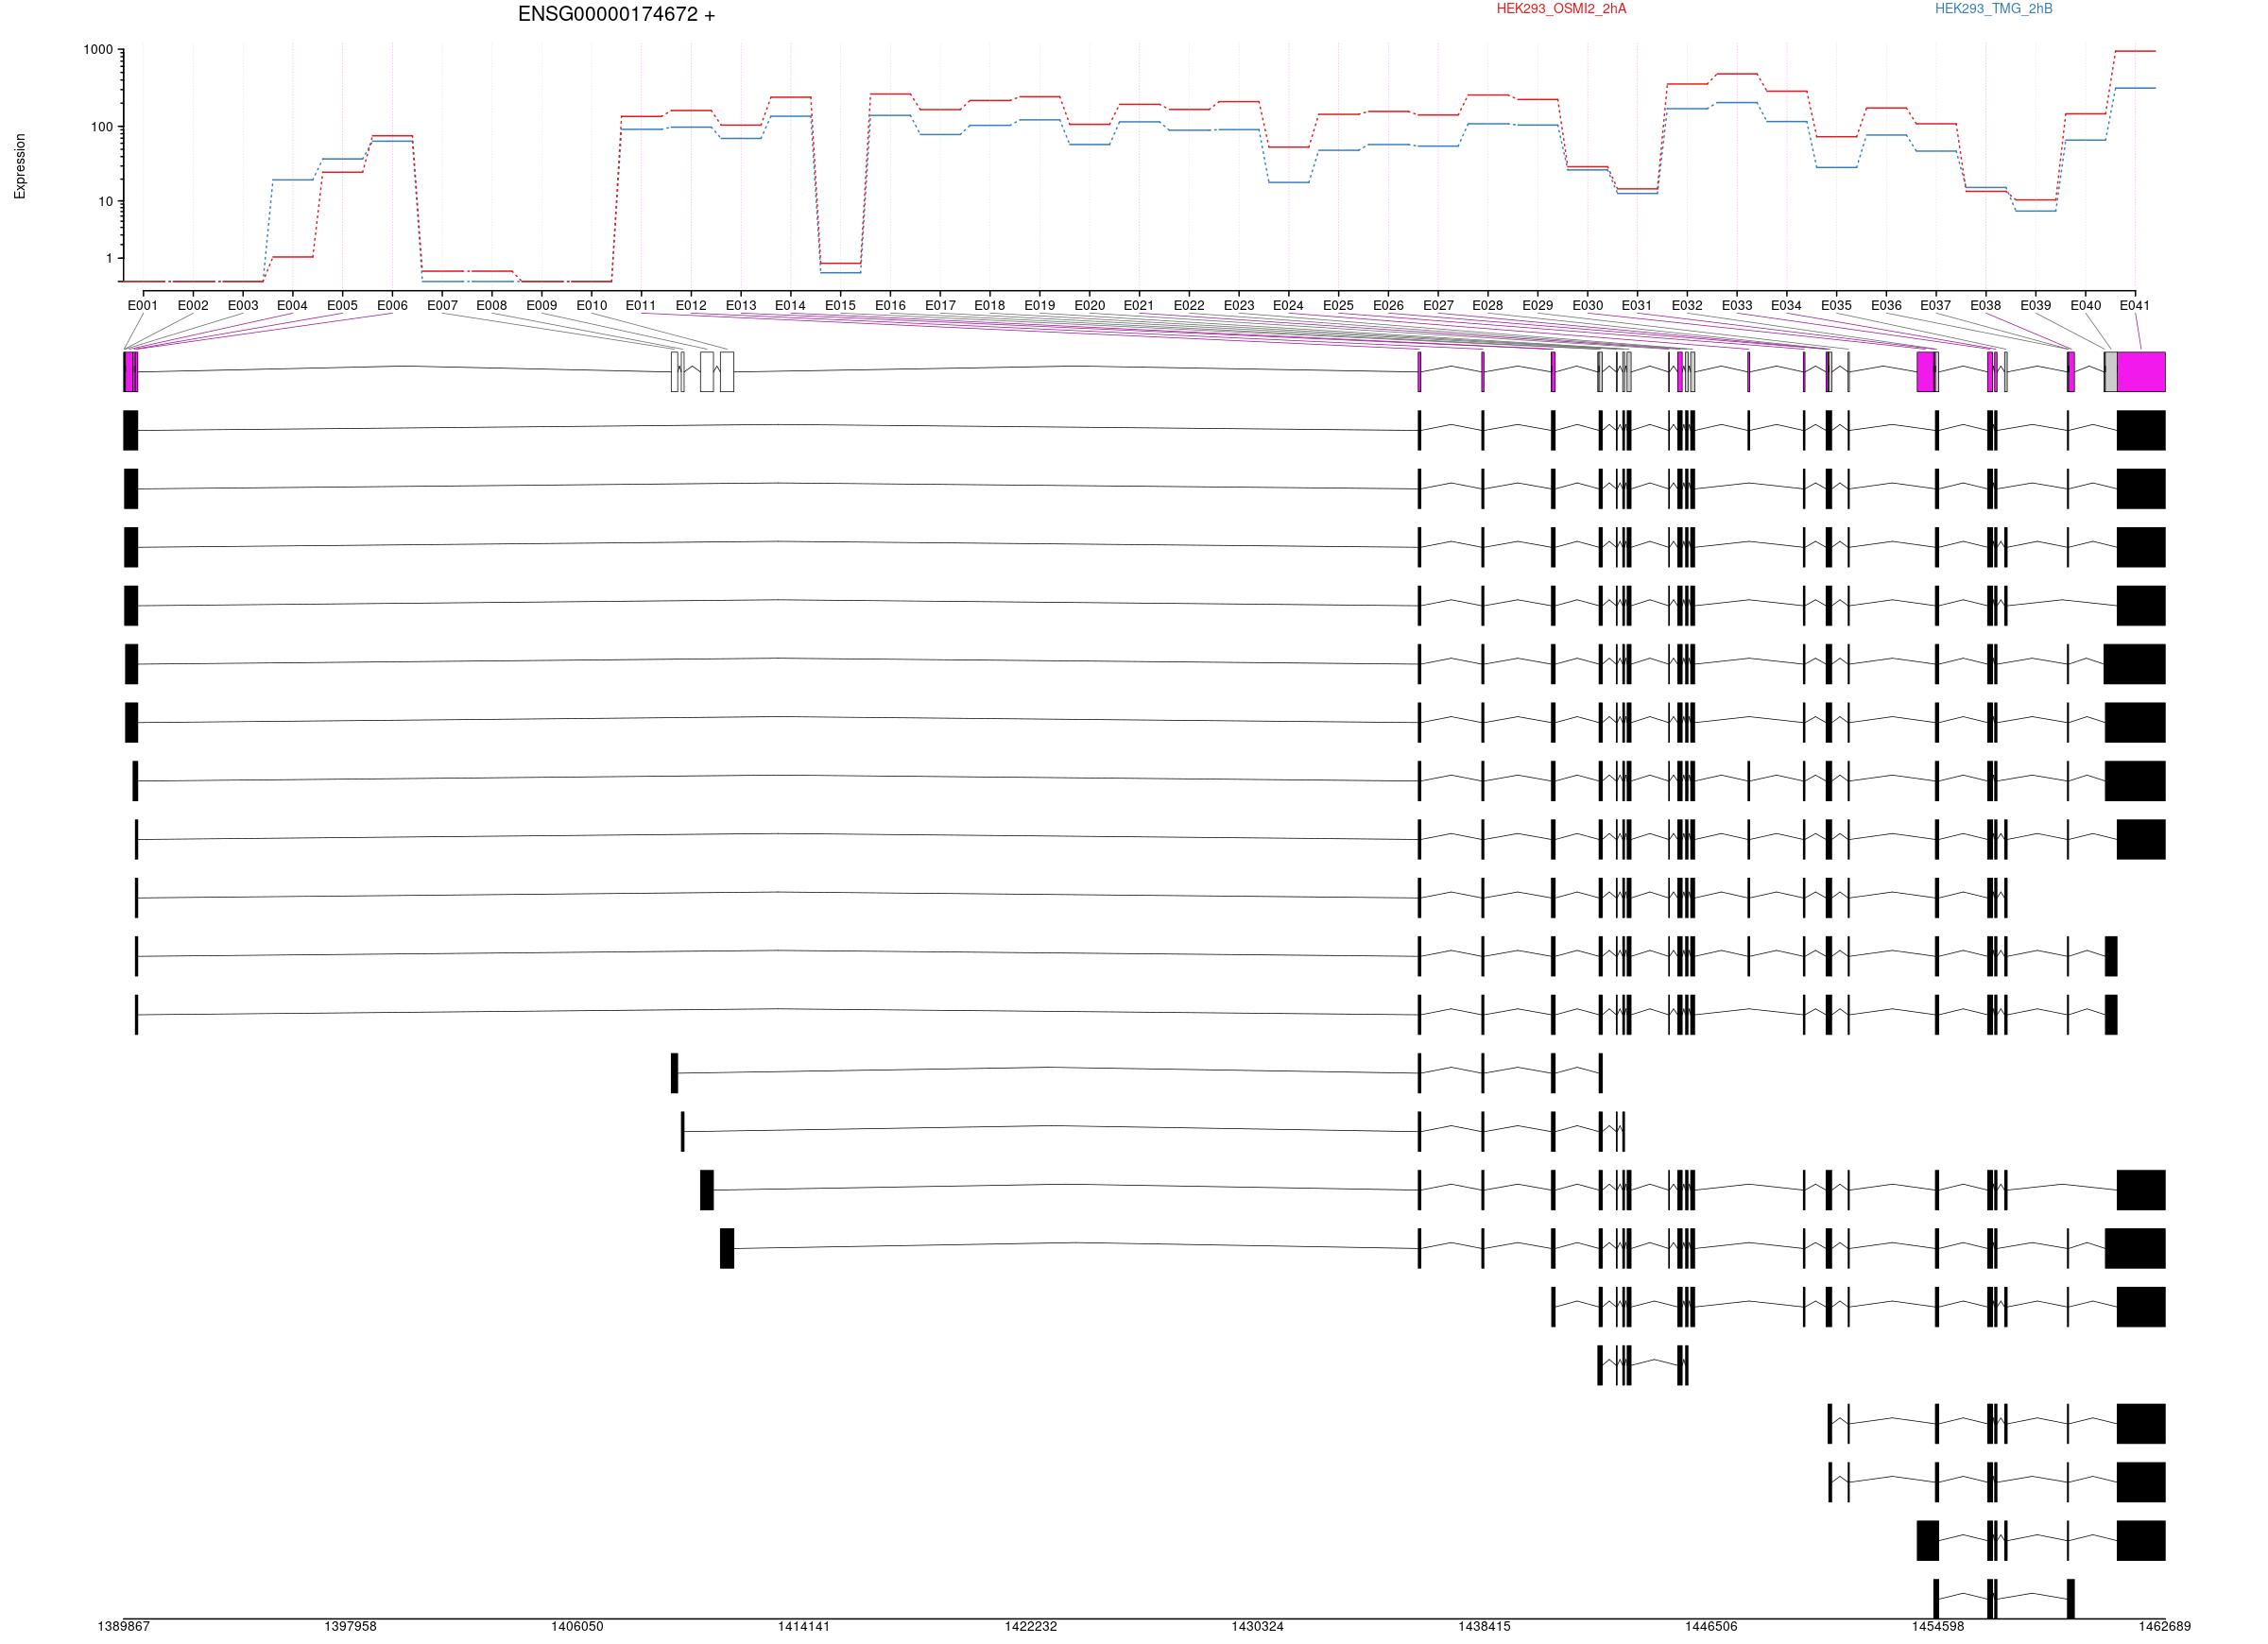
Task: Click exon label E033
Action: tap(1737, 306)
